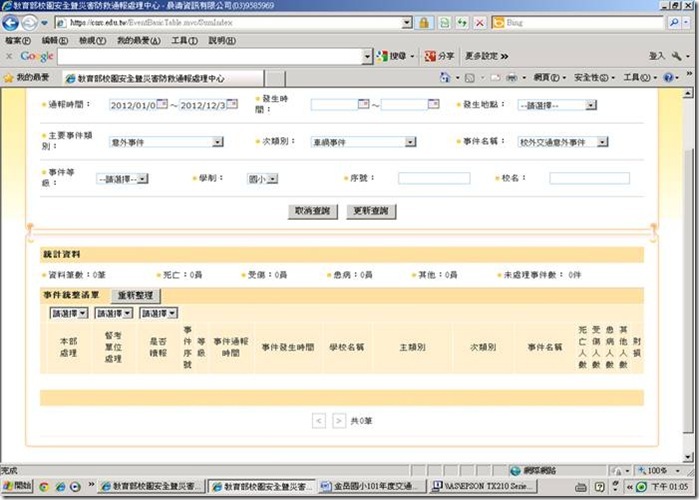Viewport: 699px width, 500px height.
Task: Open calendar icon for occurrence start time
Action: [x=364, y=104]
